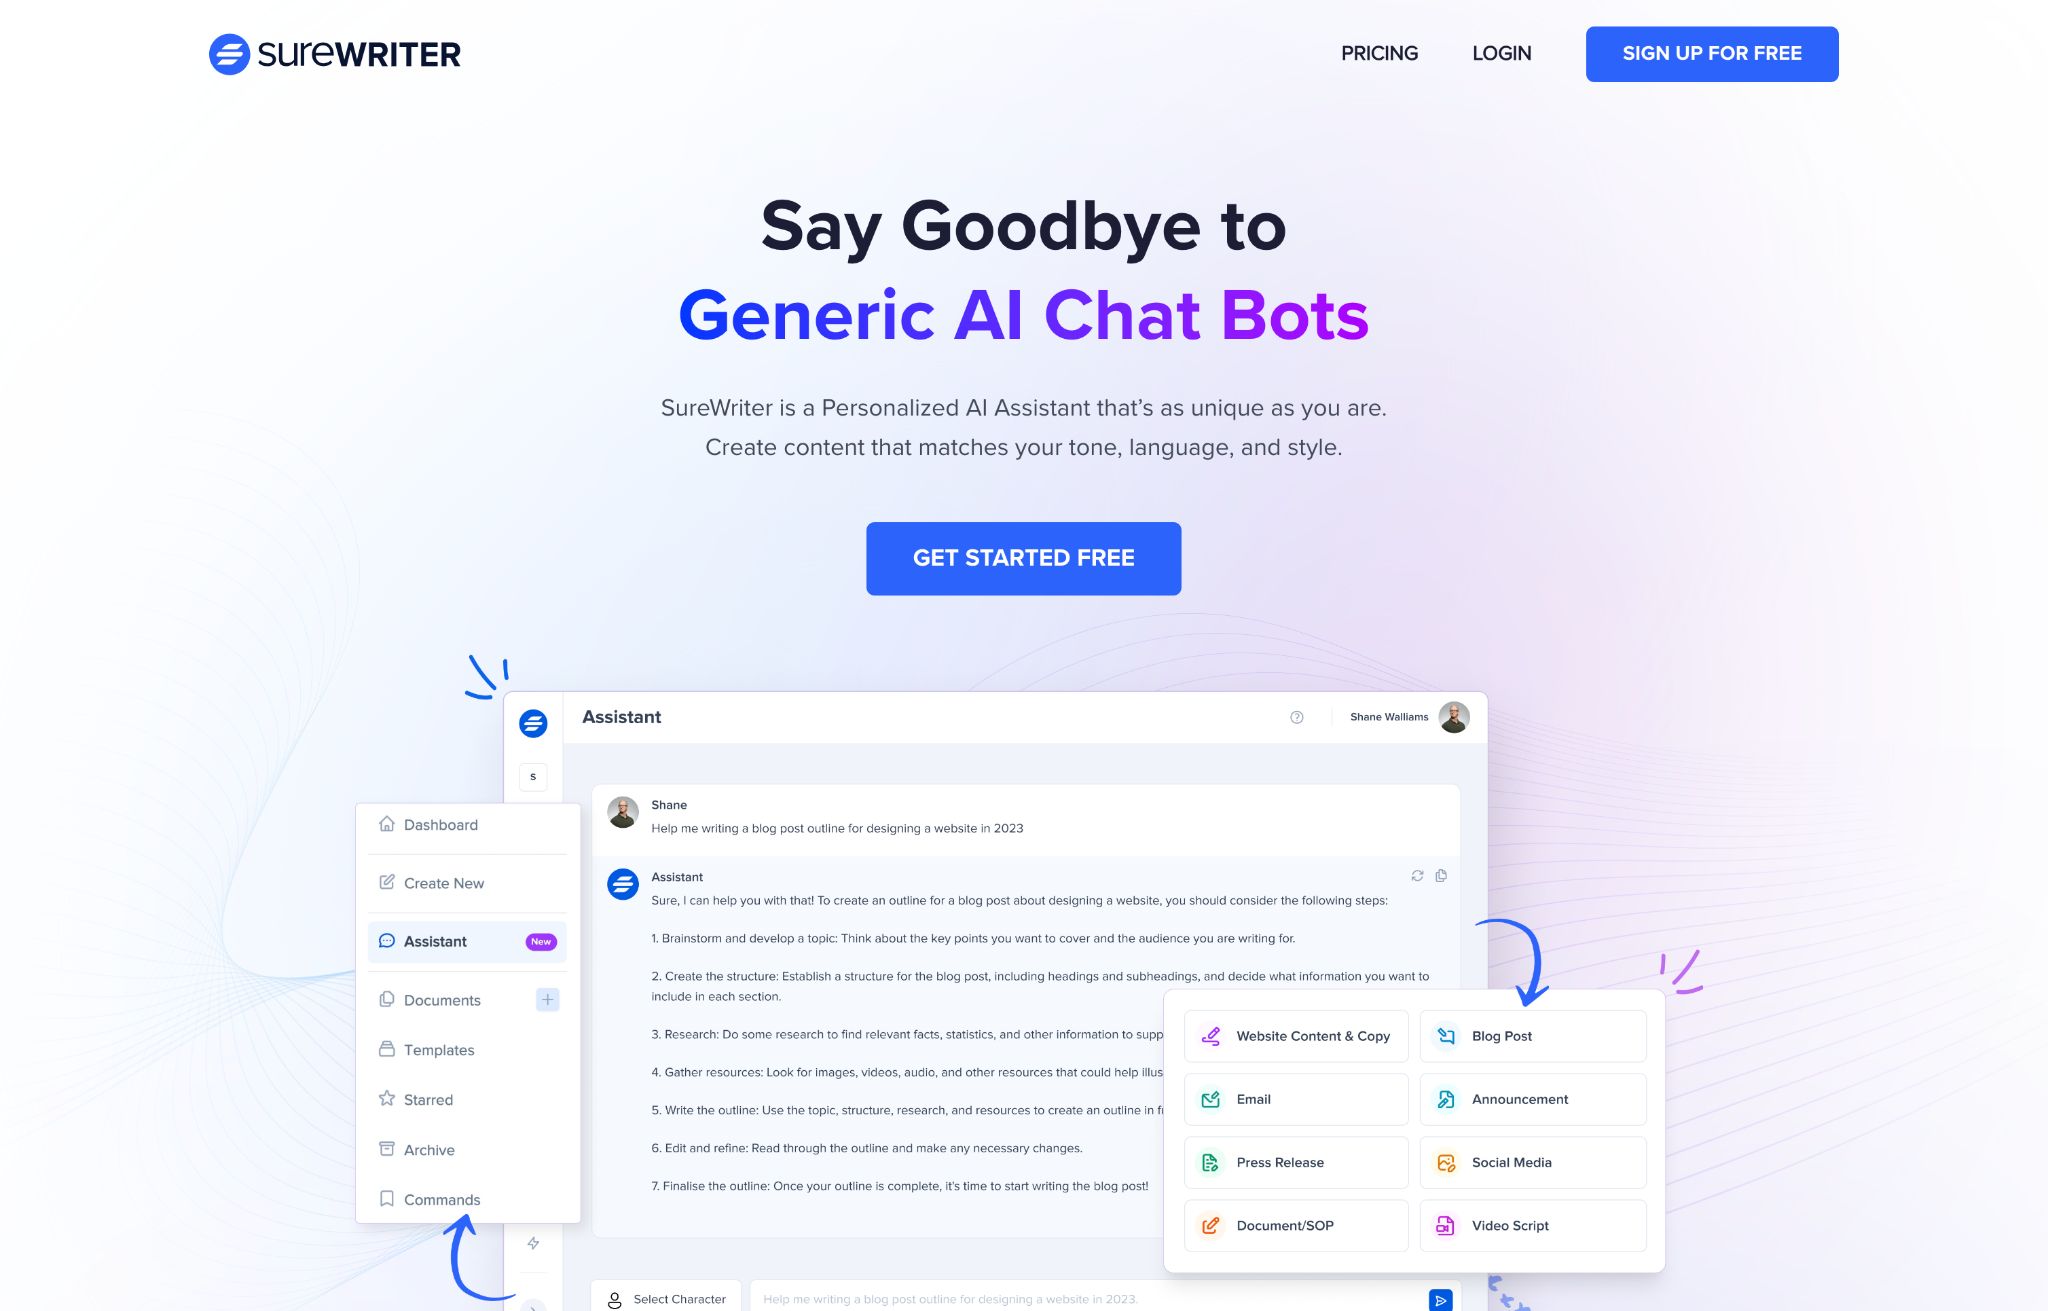Click the Create New sidebar icon
This screenshot has width=2048, height=1311.
point(387,882)
